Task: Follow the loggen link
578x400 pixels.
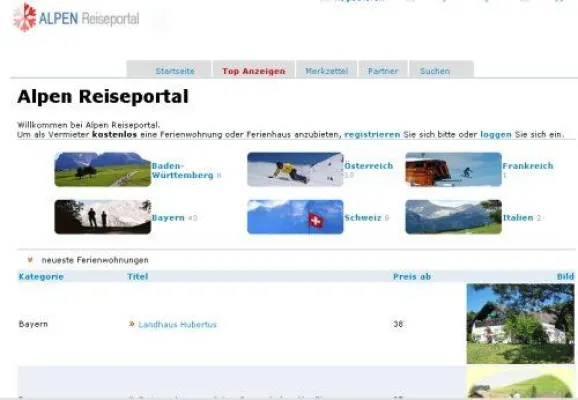Action: click(496, 135)
